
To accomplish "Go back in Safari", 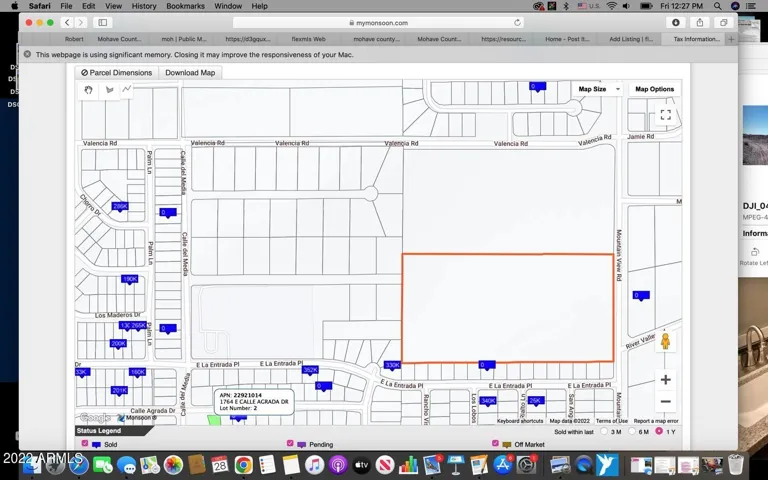I will pos(67,23).
